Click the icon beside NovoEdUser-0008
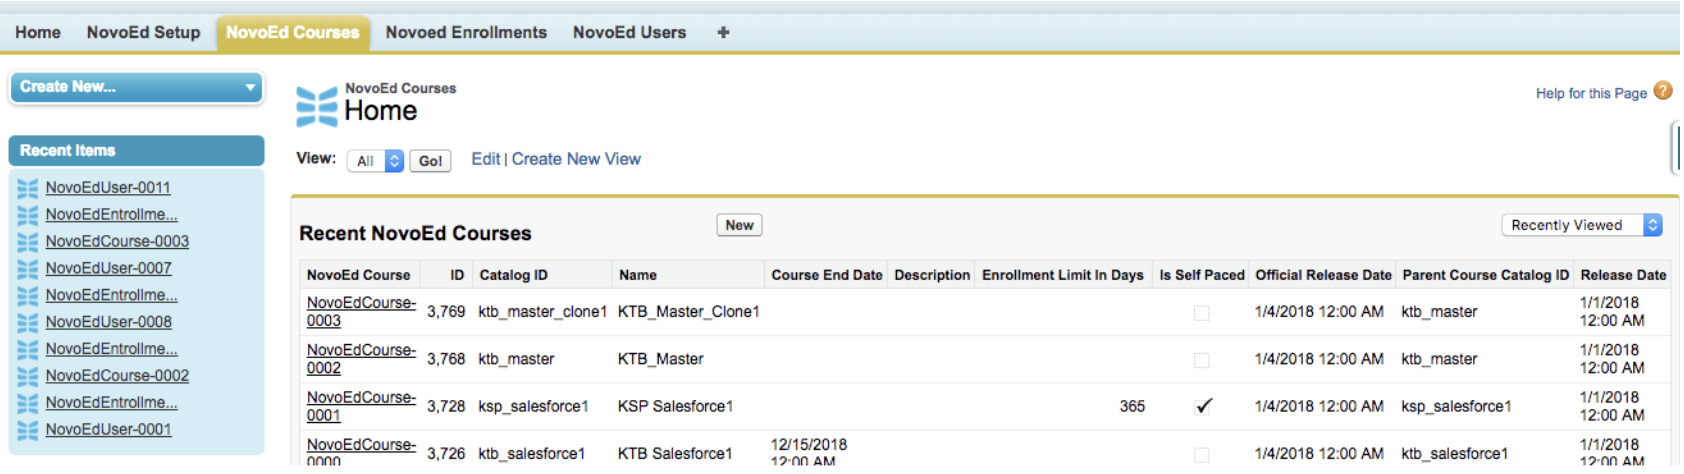1684x474 pixels. pyautogui.click(x=28, y=323)
